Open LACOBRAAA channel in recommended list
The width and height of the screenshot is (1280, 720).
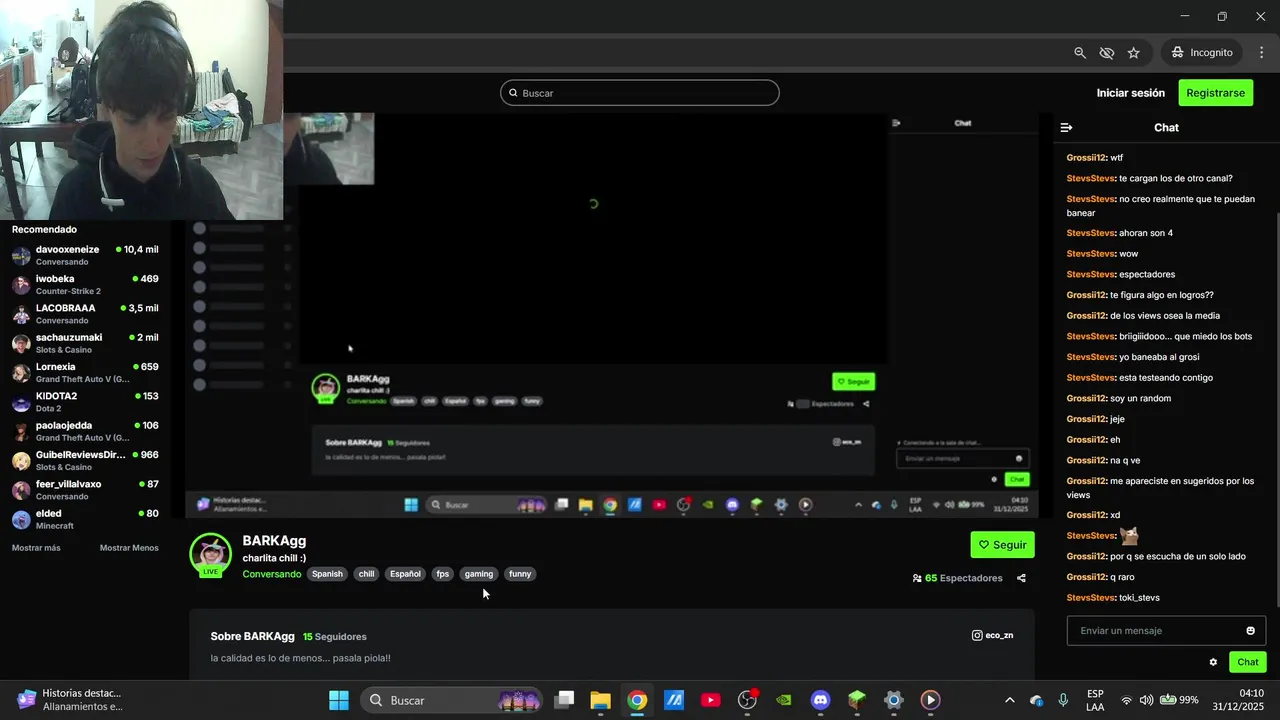click(x=85, y=314)
